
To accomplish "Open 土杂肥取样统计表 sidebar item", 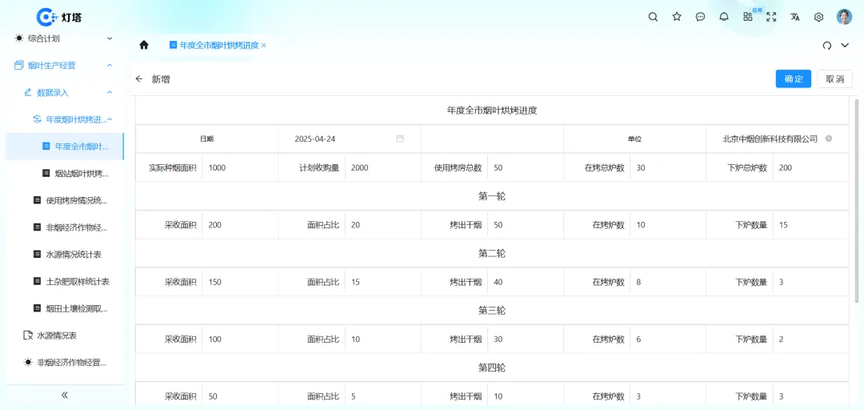I will tap(65, 281).
